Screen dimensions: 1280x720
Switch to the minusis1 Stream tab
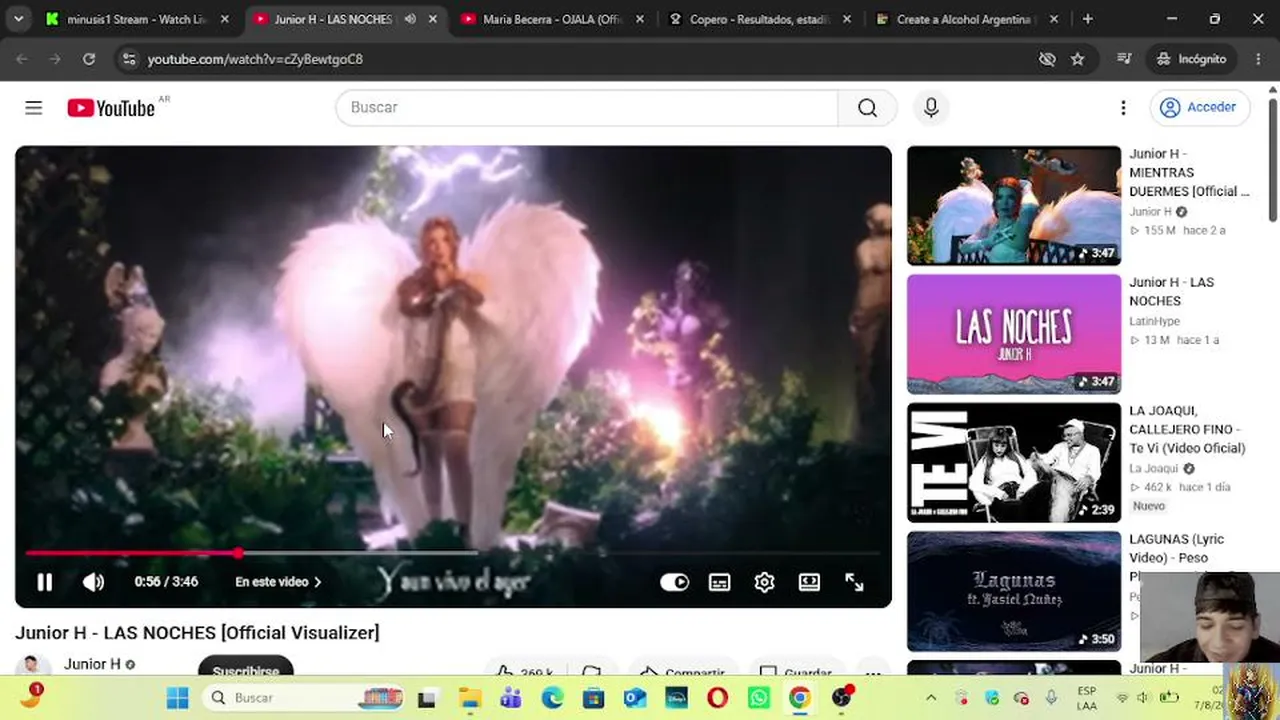[x=136, y=19]
